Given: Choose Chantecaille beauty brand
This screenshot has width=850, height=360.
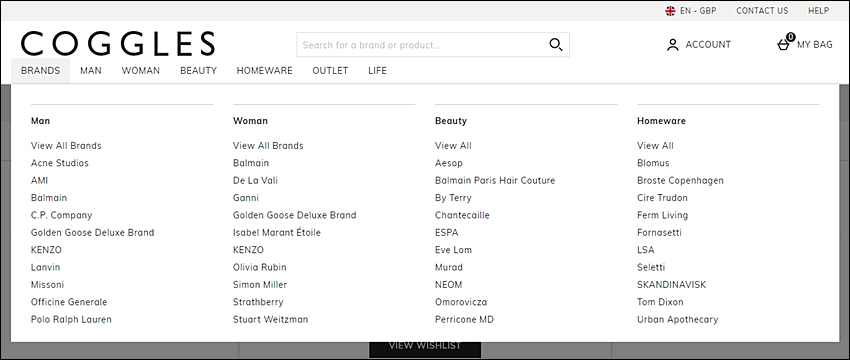Looking at the screenshot, I should coord(462,215).
